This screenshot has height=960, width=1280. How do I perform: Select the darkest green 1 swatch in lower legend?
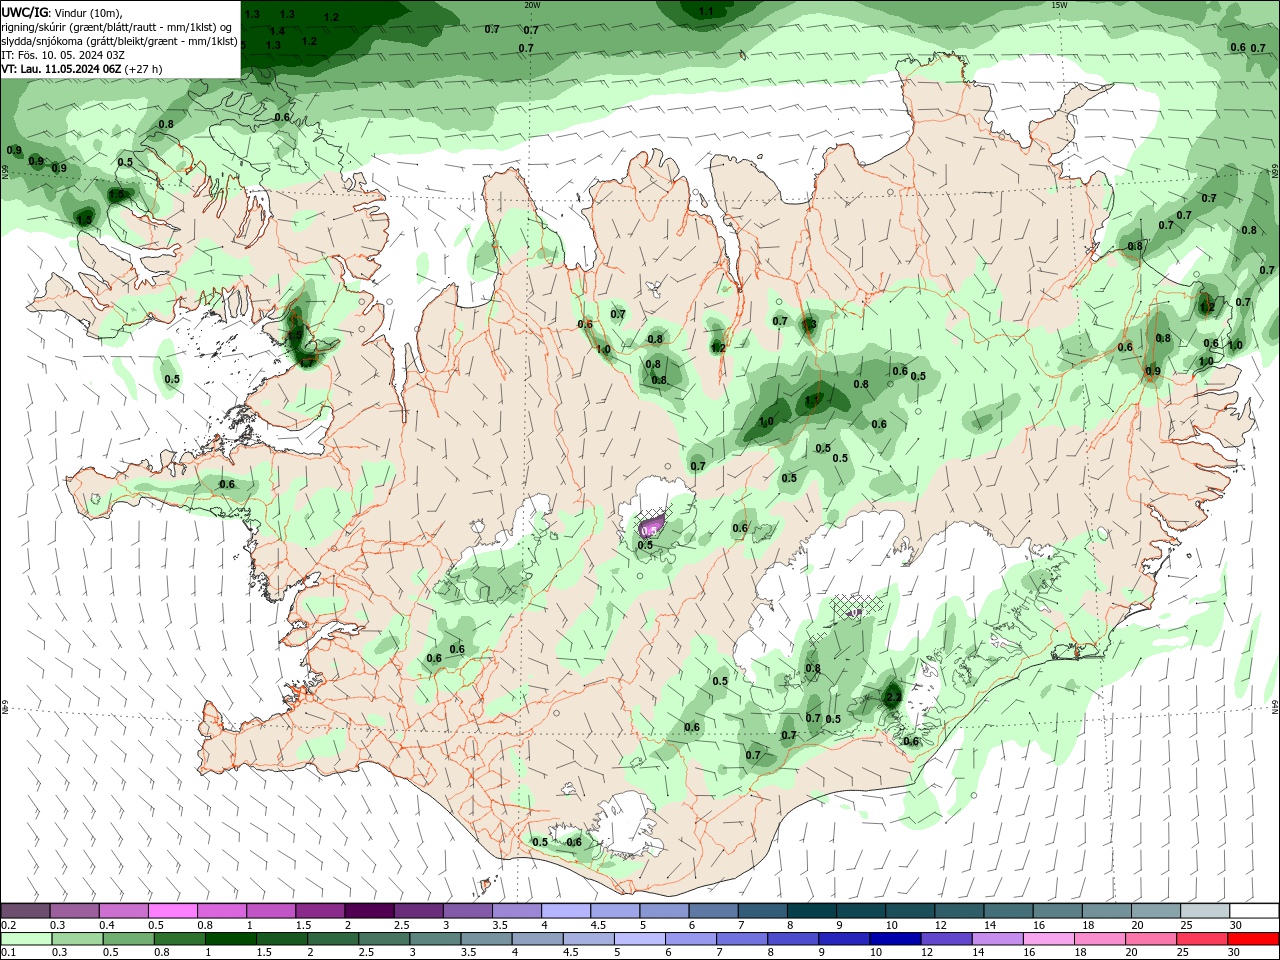click(231, 939)
